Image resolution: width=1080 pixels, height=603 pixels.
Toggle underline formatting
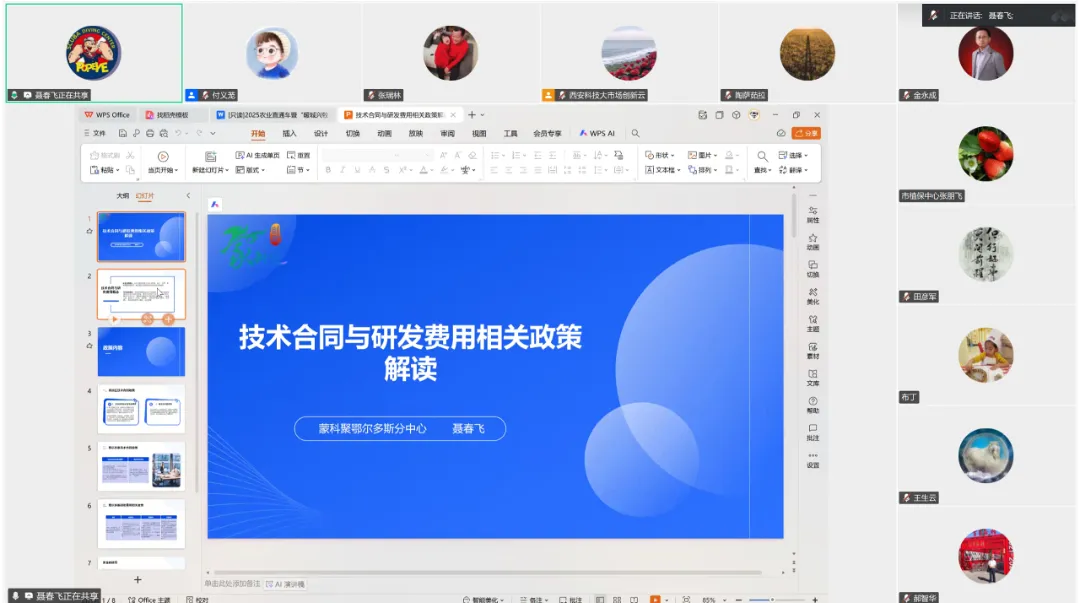coord(357,170)
